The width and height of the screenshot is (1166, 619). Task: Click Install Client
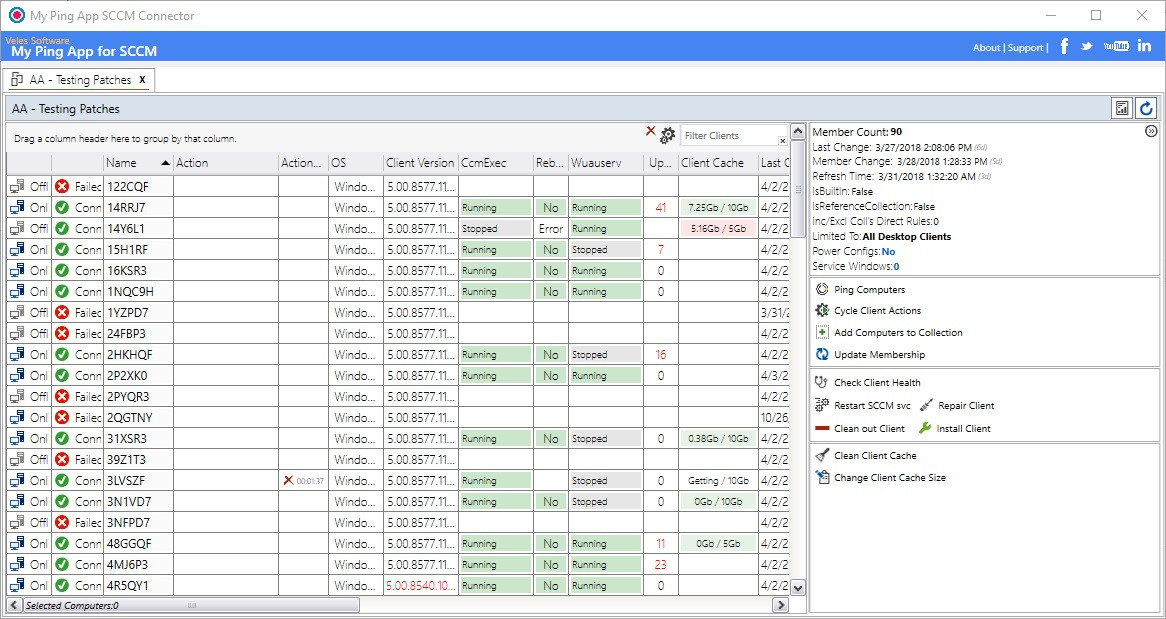coord(955,429)
